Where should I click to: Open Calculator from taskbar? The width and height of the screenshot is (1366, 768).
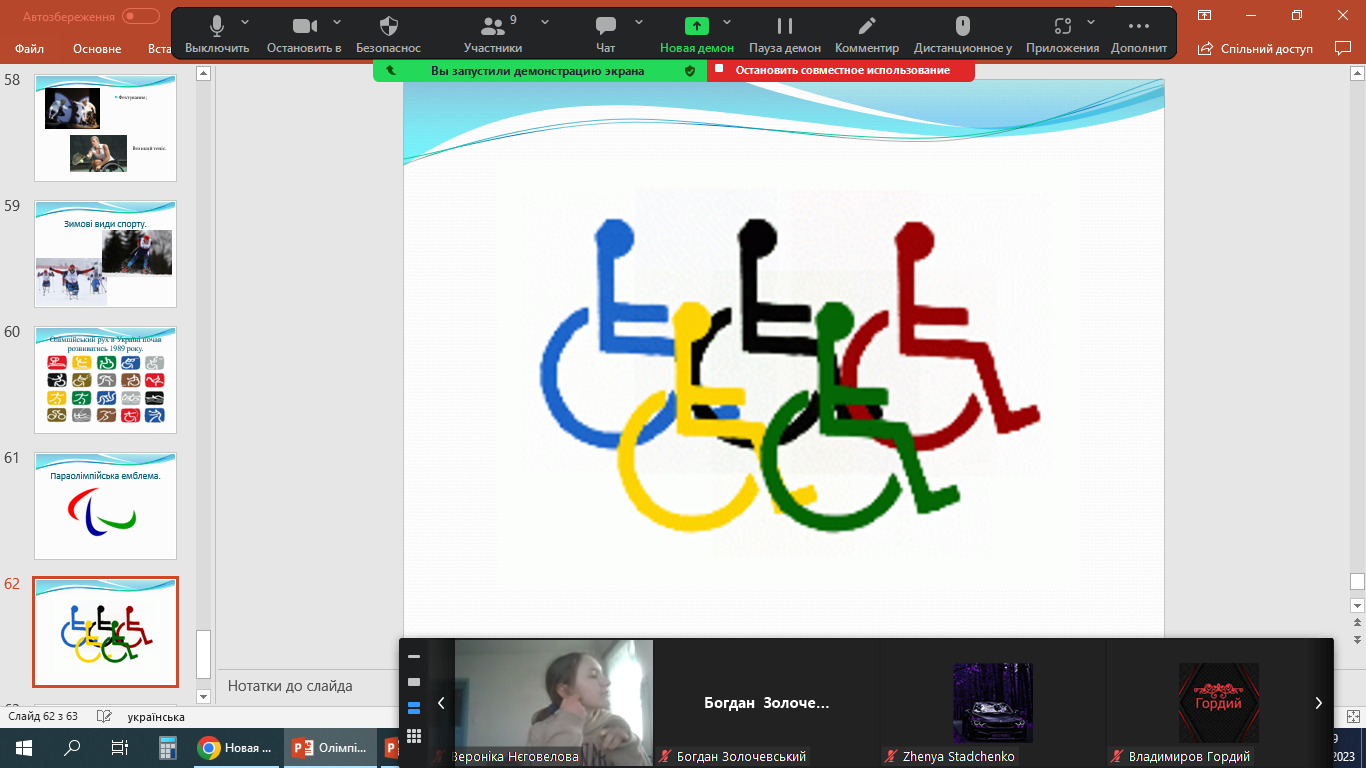(x=168, y=747)
